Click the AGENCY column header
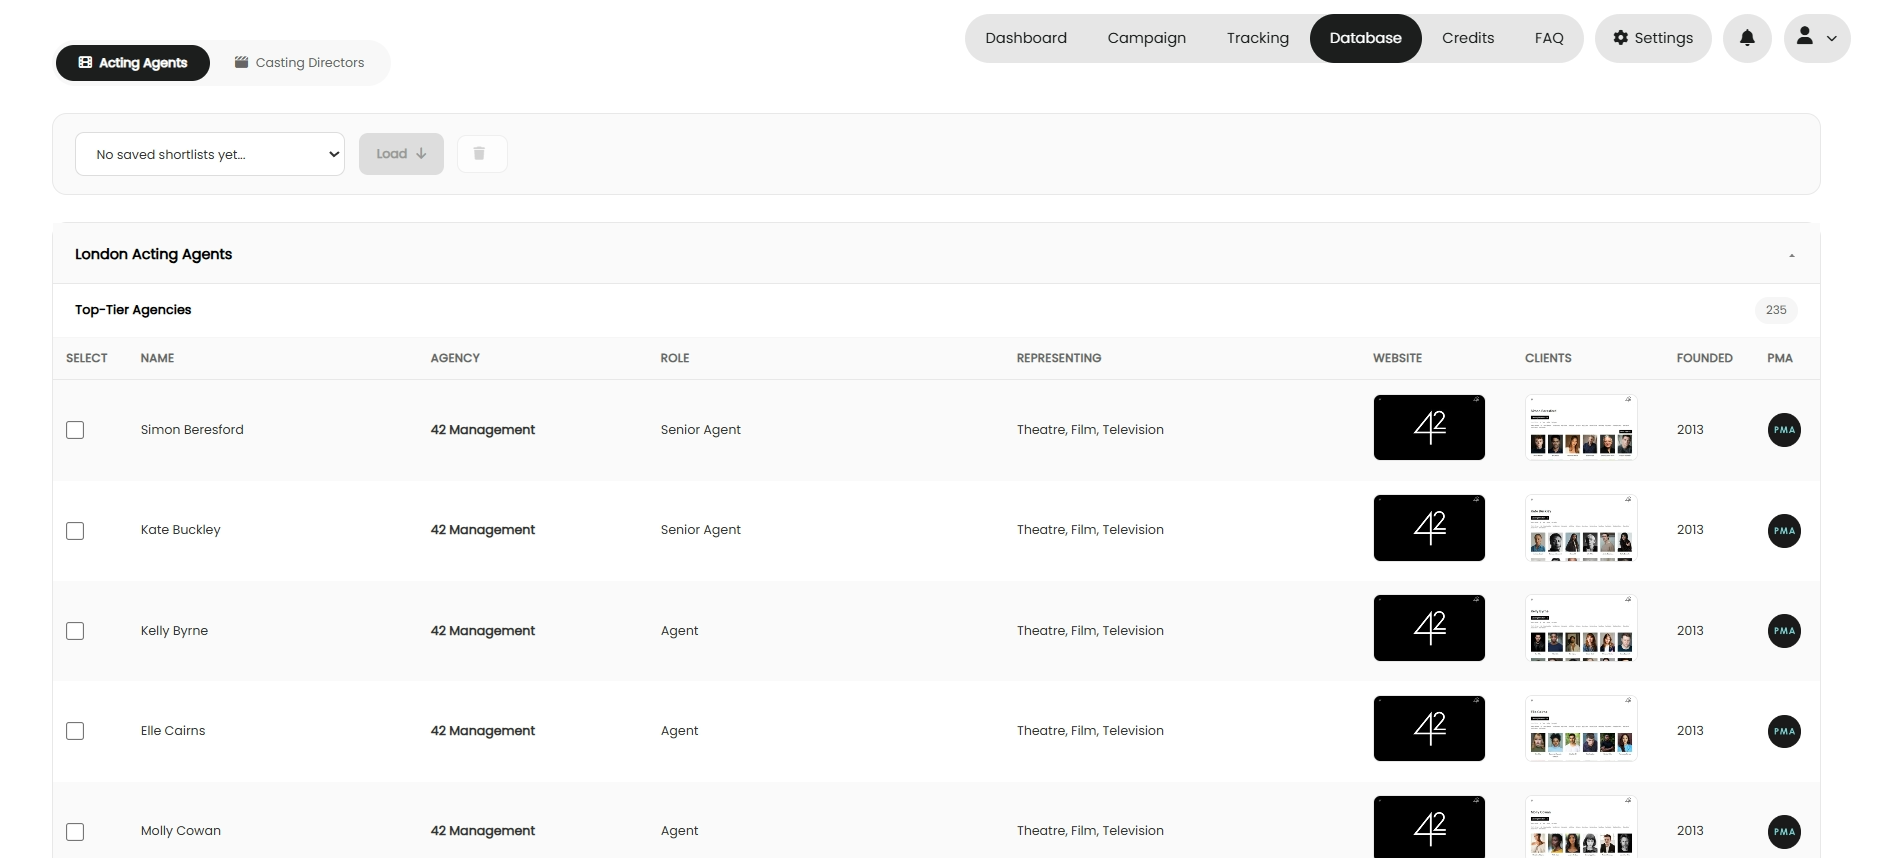Viewport: 1887px width, 858px height. (x=455, y=358)
